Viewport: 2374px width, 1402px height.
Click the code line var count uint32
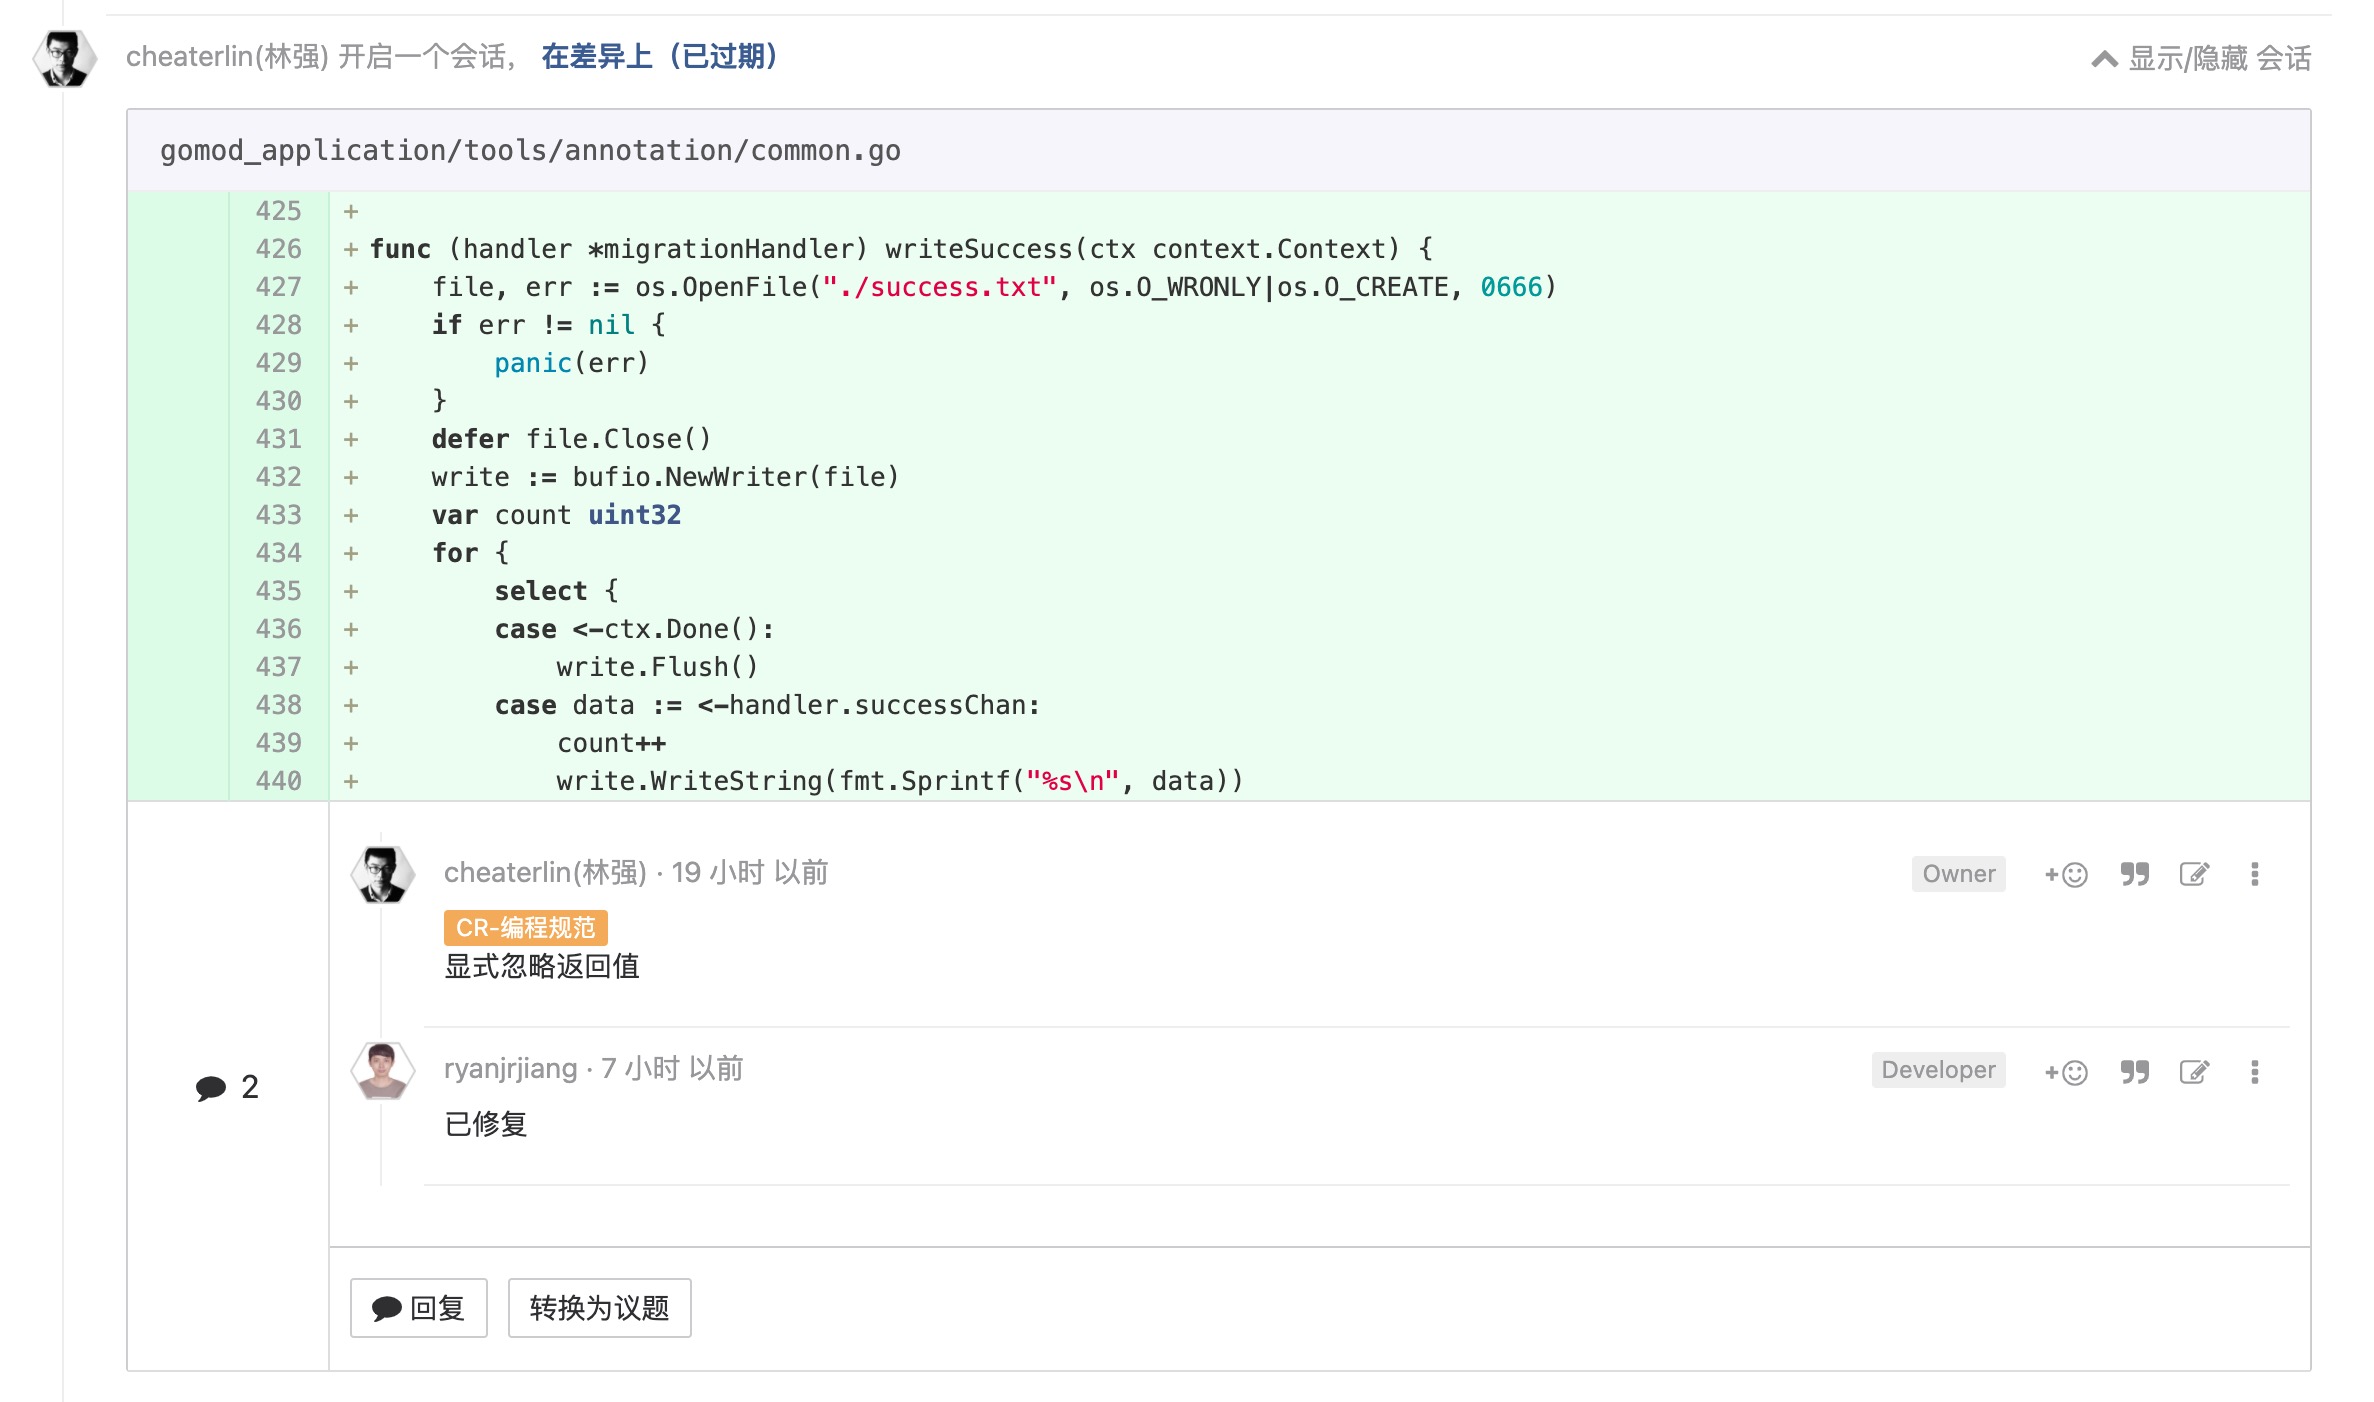pos(556,515)
